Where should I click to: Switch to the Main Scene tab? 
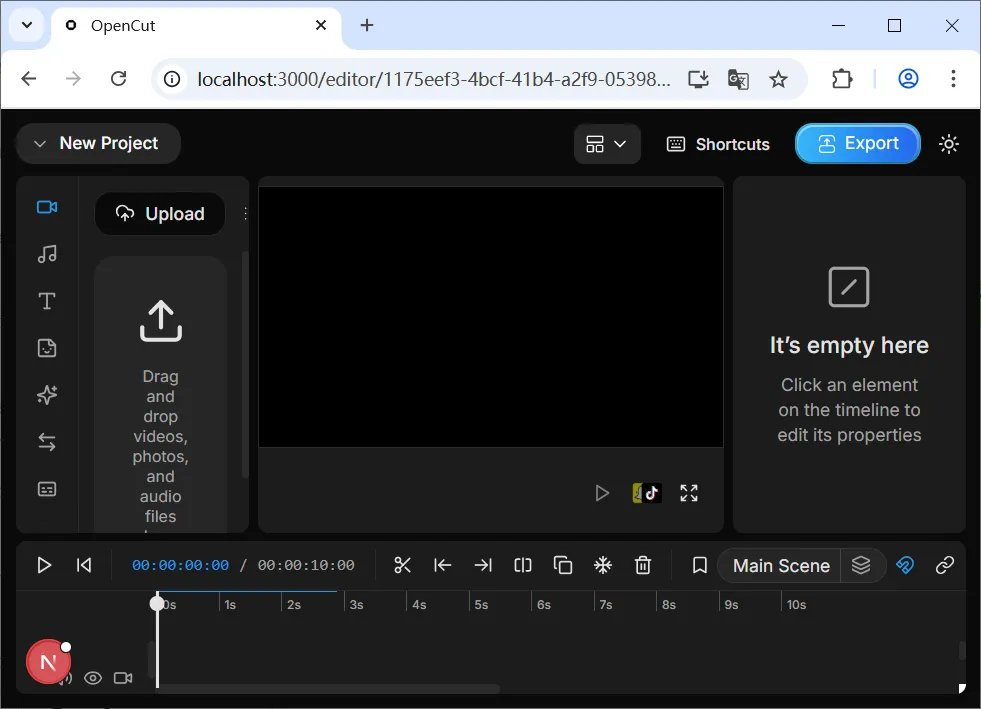pyautogui.click(x=780, y=565)
